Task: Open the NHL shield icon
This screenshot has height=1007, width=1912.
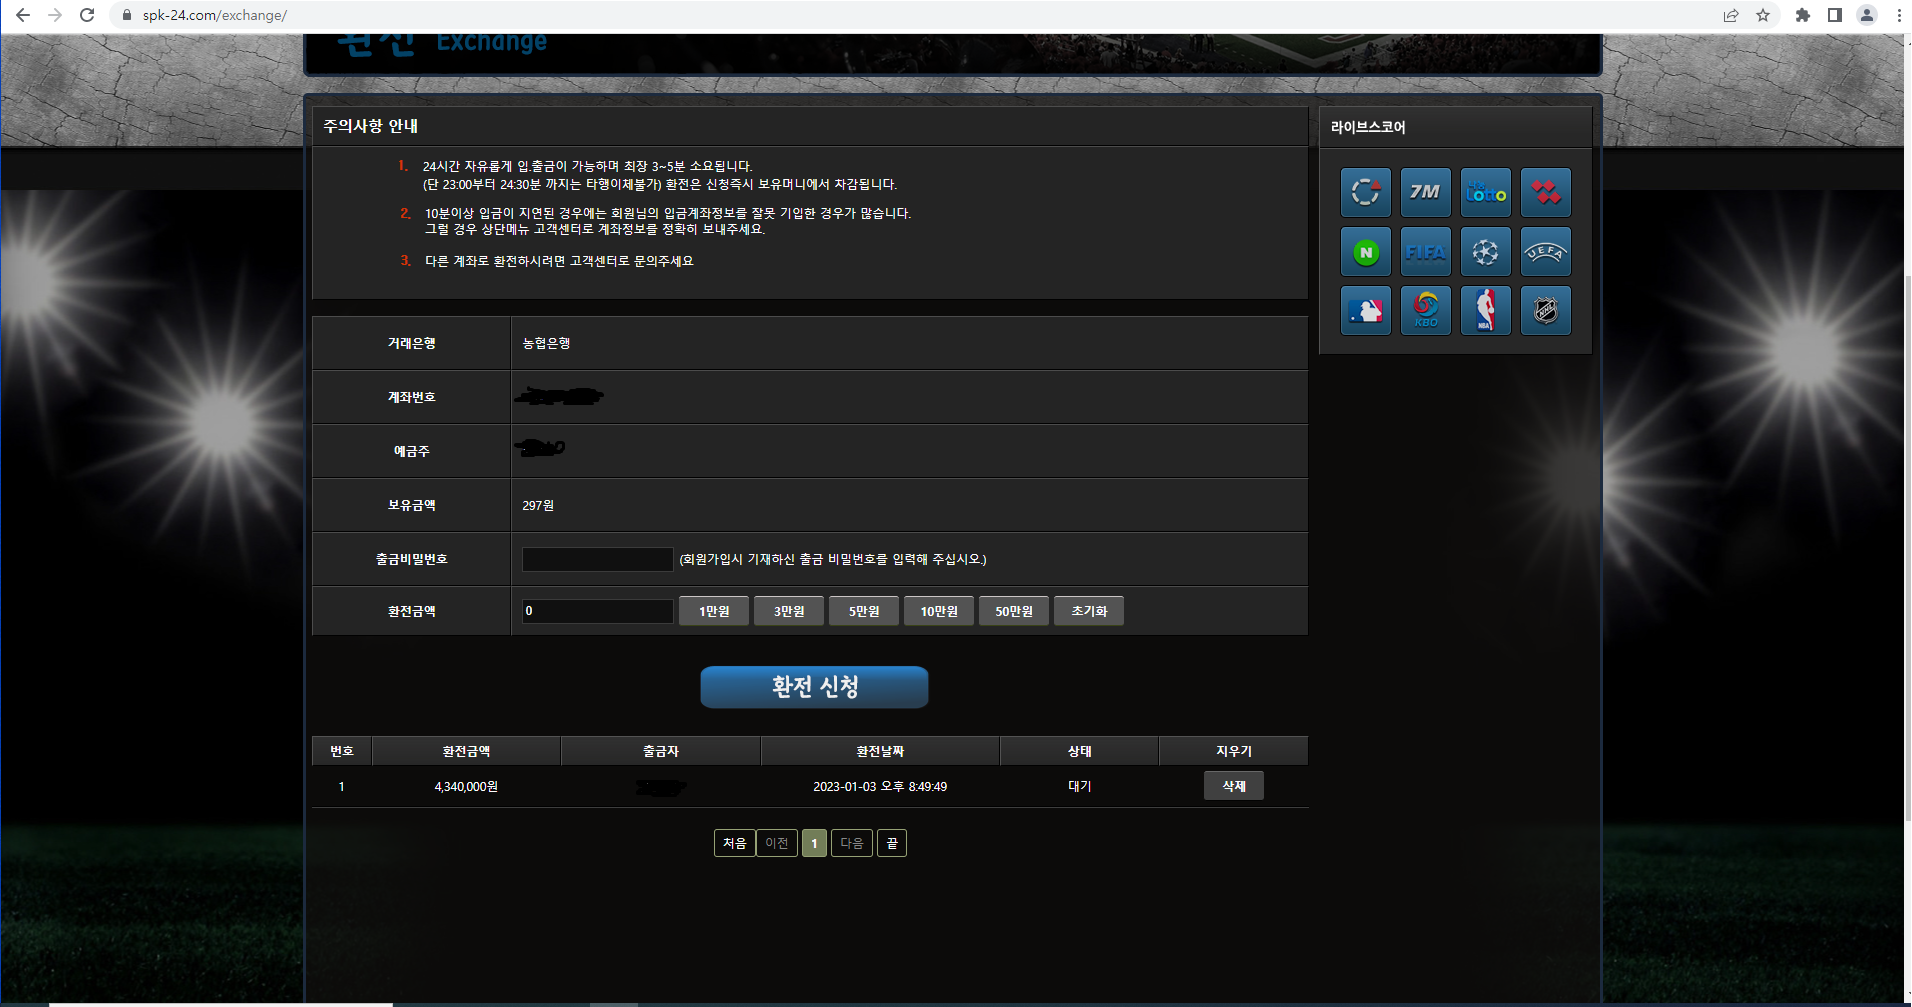Action: coord(1545,311)
